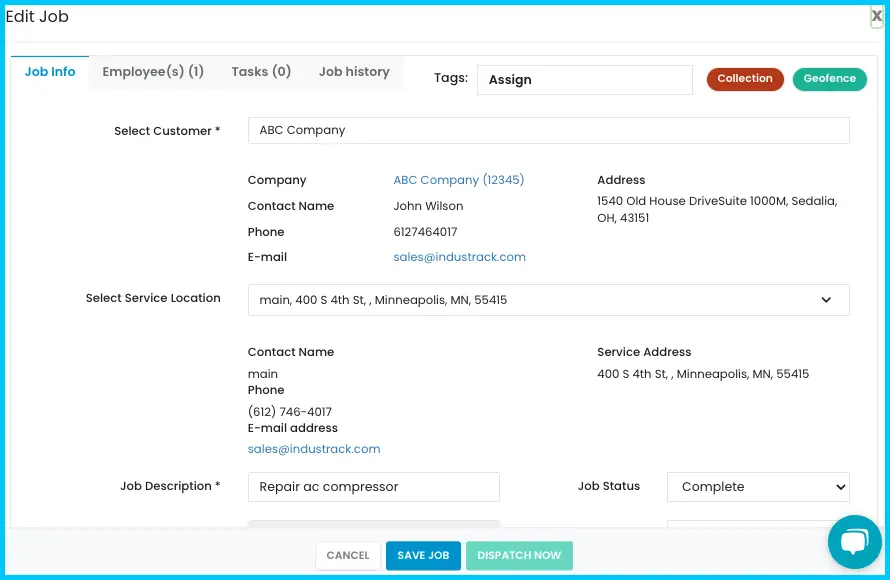Viewport: 890px width, 580px height.
Task: Open the Job Status dropdown showing Complete
Action: 758,487
